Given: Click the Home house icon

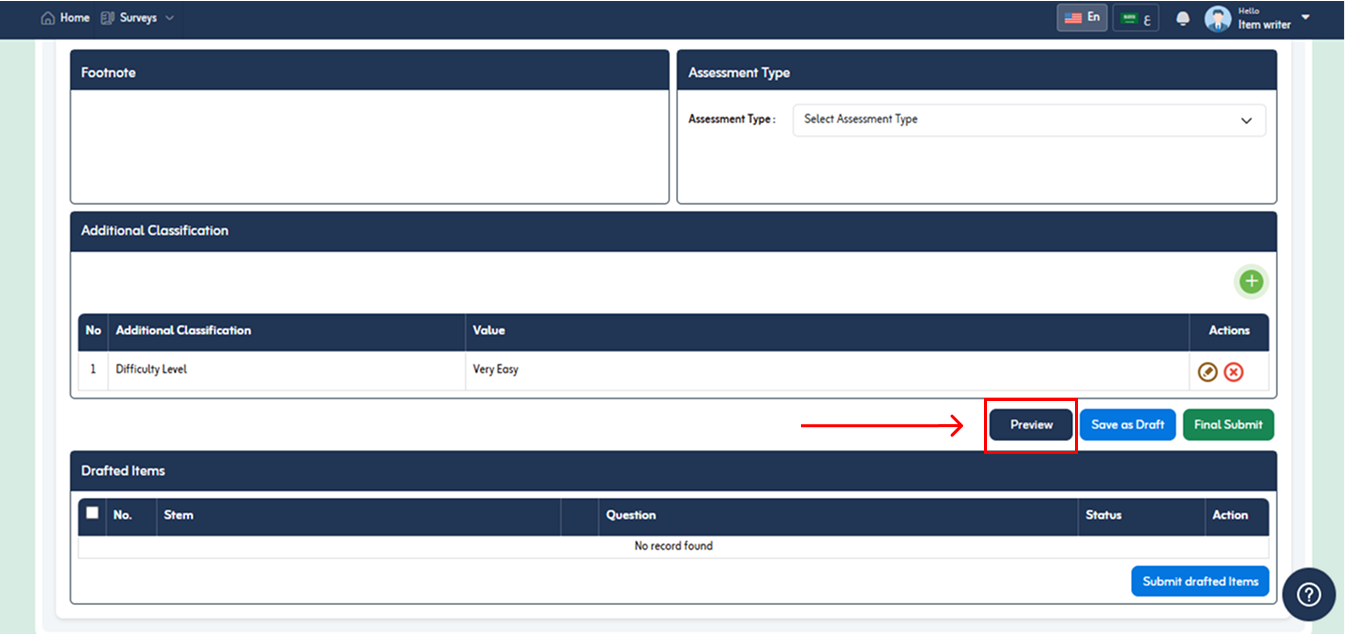Looking at the screenshot, I should pos(48,18).
